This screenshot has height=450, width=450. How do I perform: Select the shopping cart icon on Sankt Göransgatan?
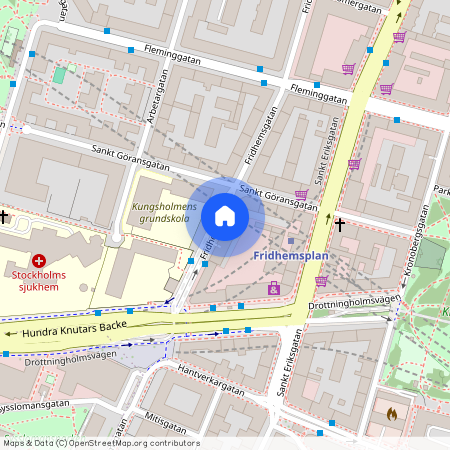[x=301, y=194]
